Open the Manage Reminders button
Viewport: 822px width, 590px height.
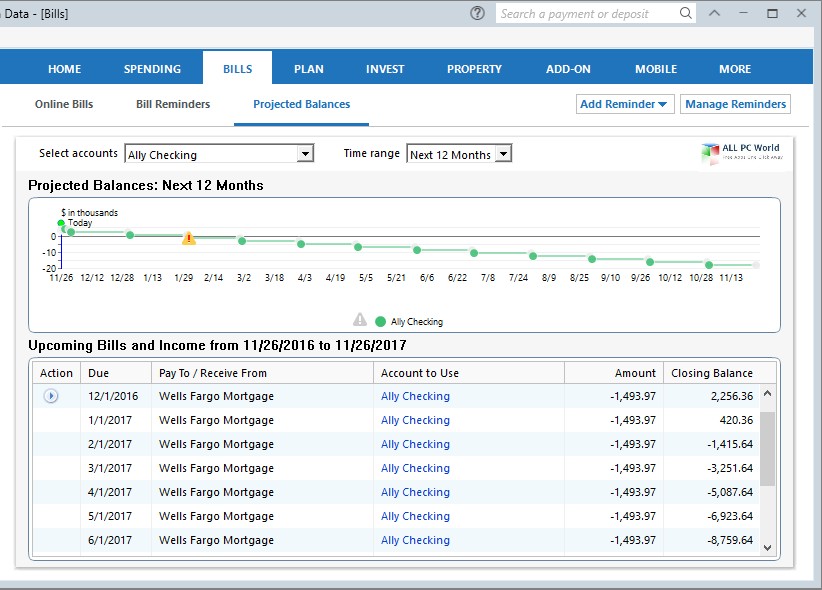735,104
